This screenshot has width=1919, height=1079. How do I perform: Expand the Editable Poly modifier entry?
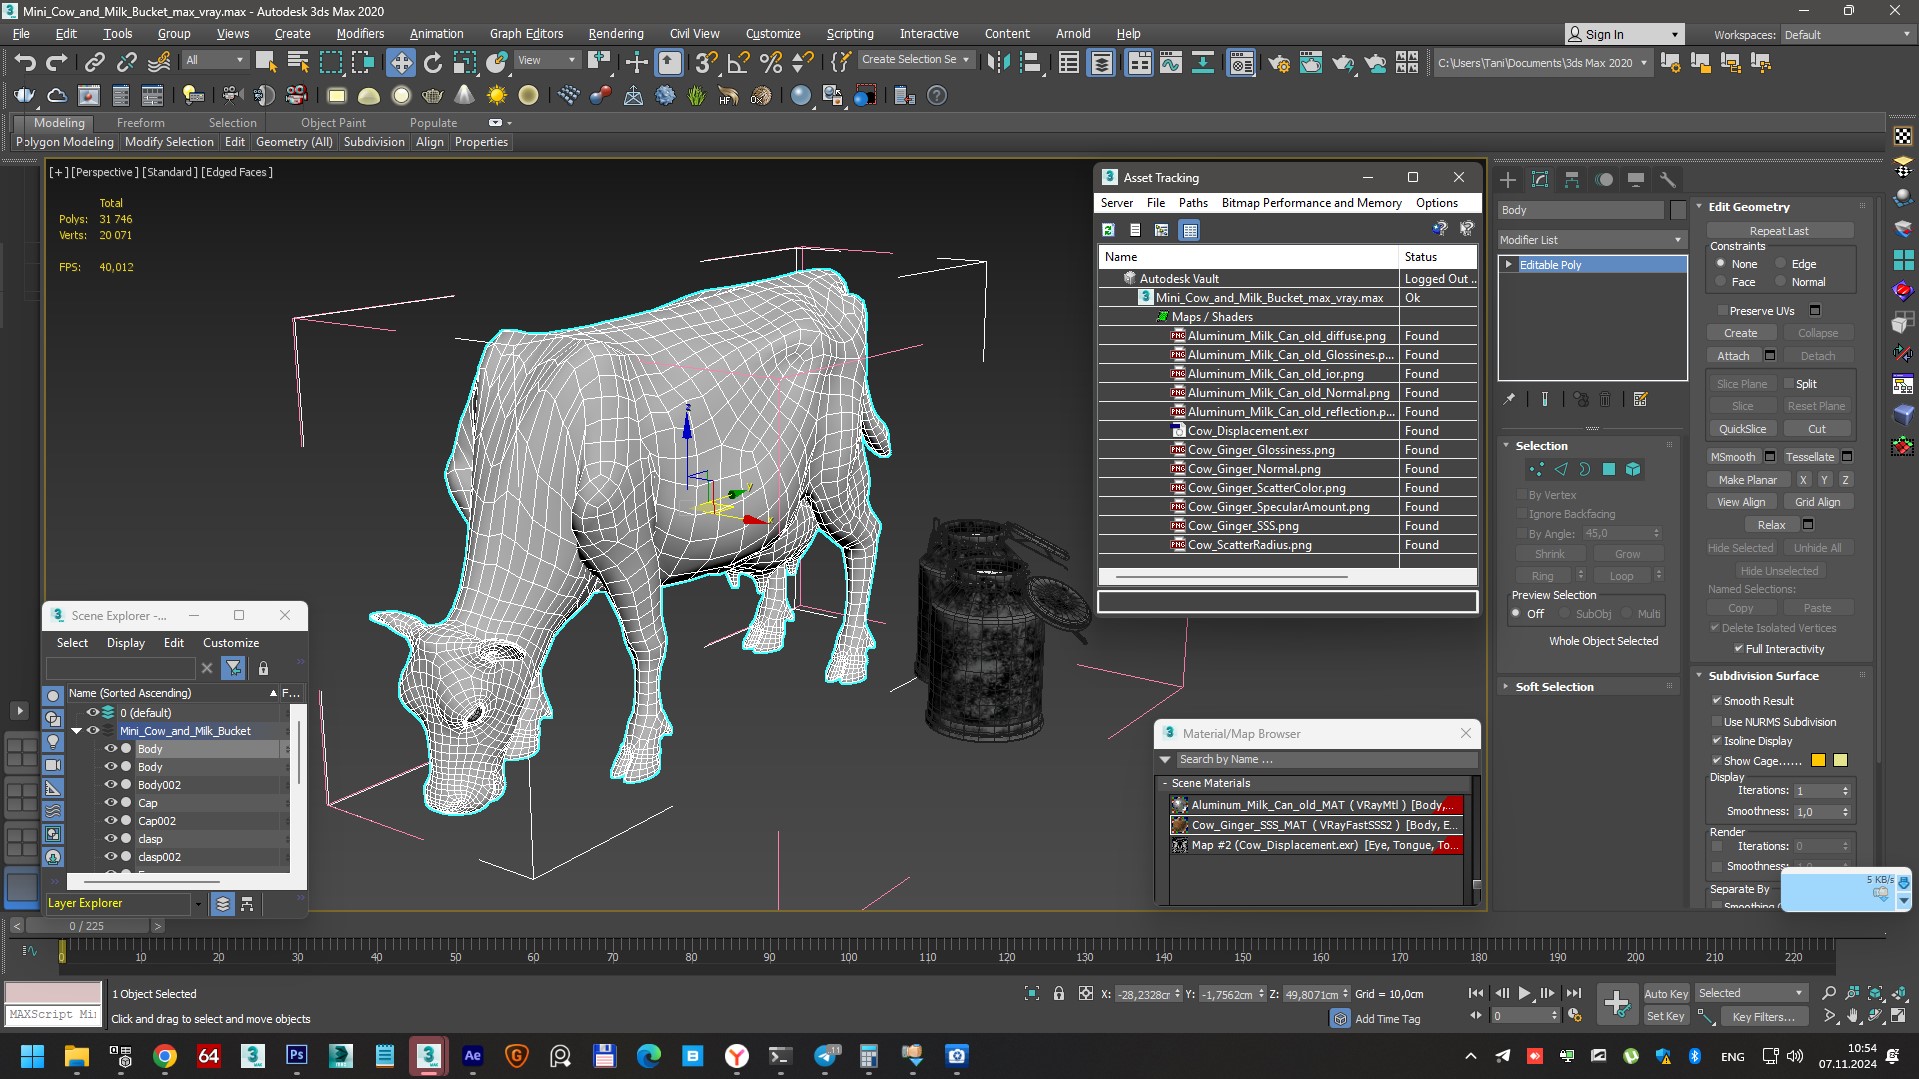[1508, 265]
